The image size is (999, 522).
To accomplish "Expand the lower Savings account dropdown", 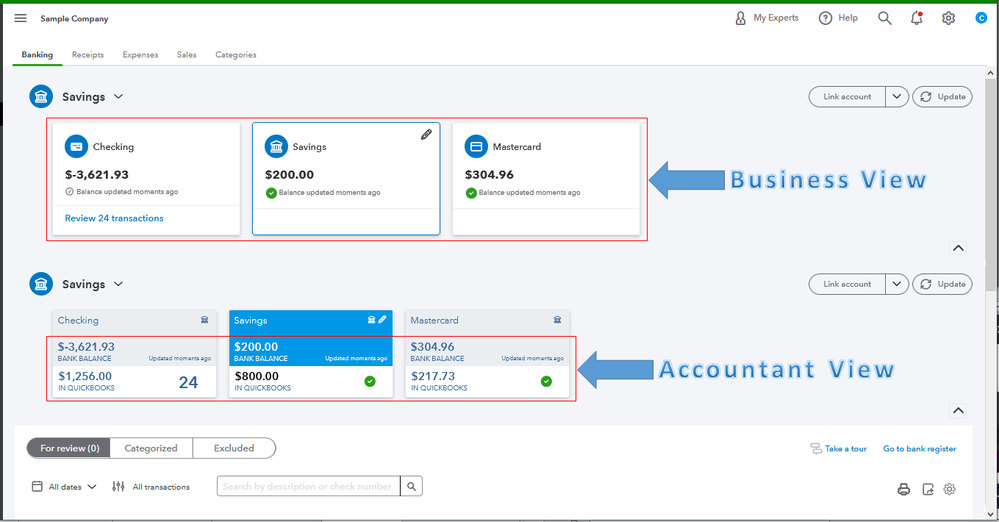I will tap(119, 284).
